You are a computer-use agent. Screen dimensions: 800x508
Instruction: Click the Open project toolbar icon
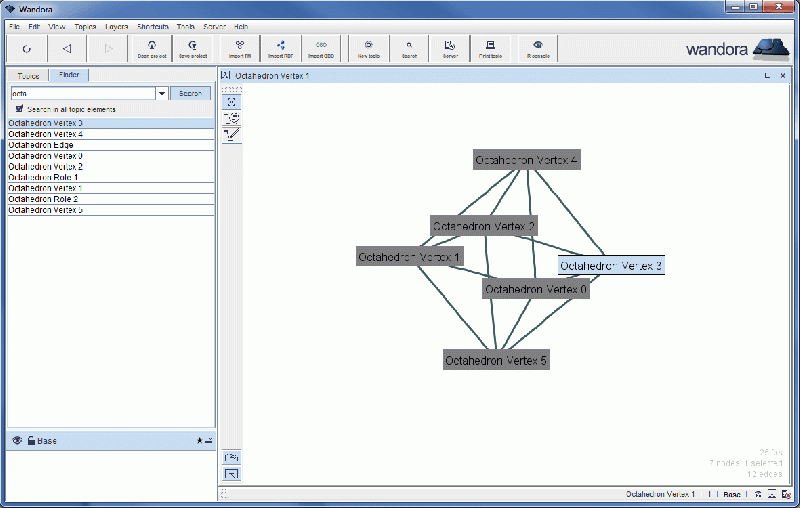pyautogui.click(x=152, y=48)
